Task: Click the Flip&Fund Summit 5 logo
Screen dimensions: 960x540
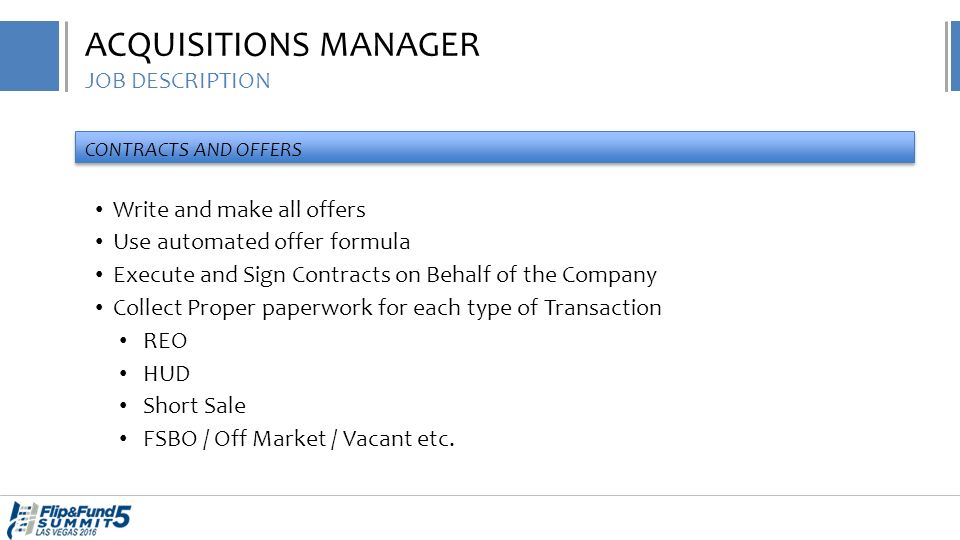Action: 69,520
